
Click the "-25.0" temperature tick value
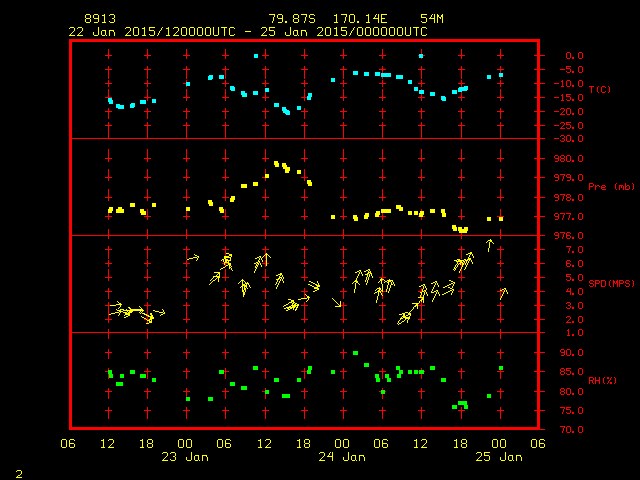tap(569, 125)
